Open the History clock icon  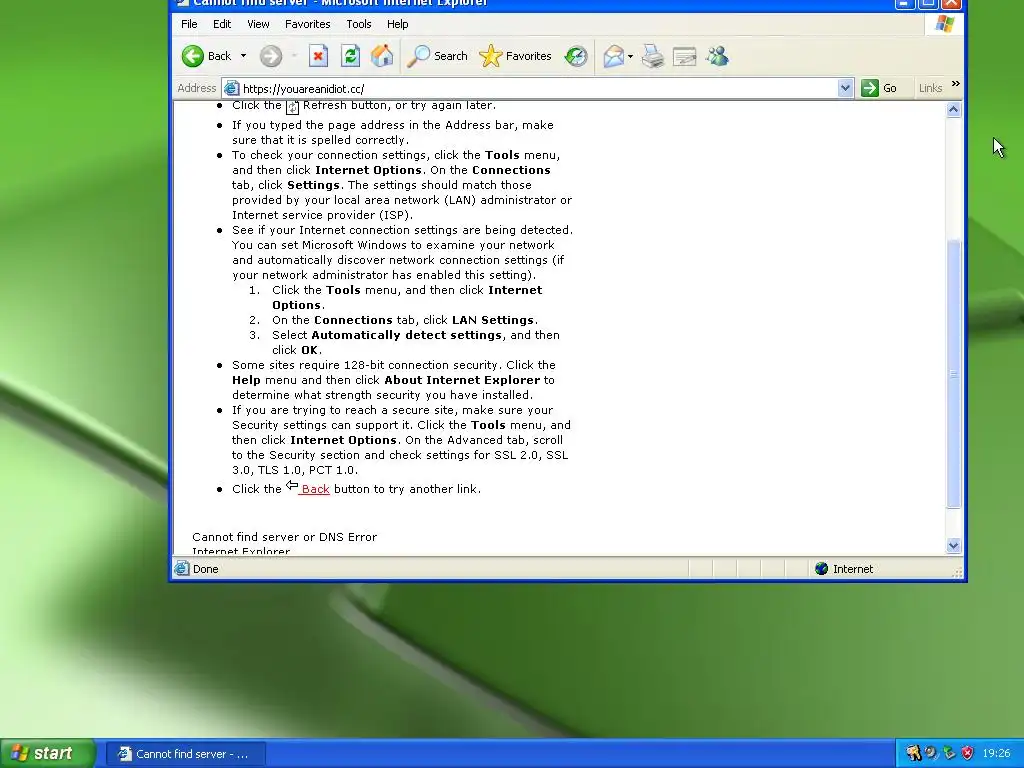pyautogui.click(x=576, y=56)
